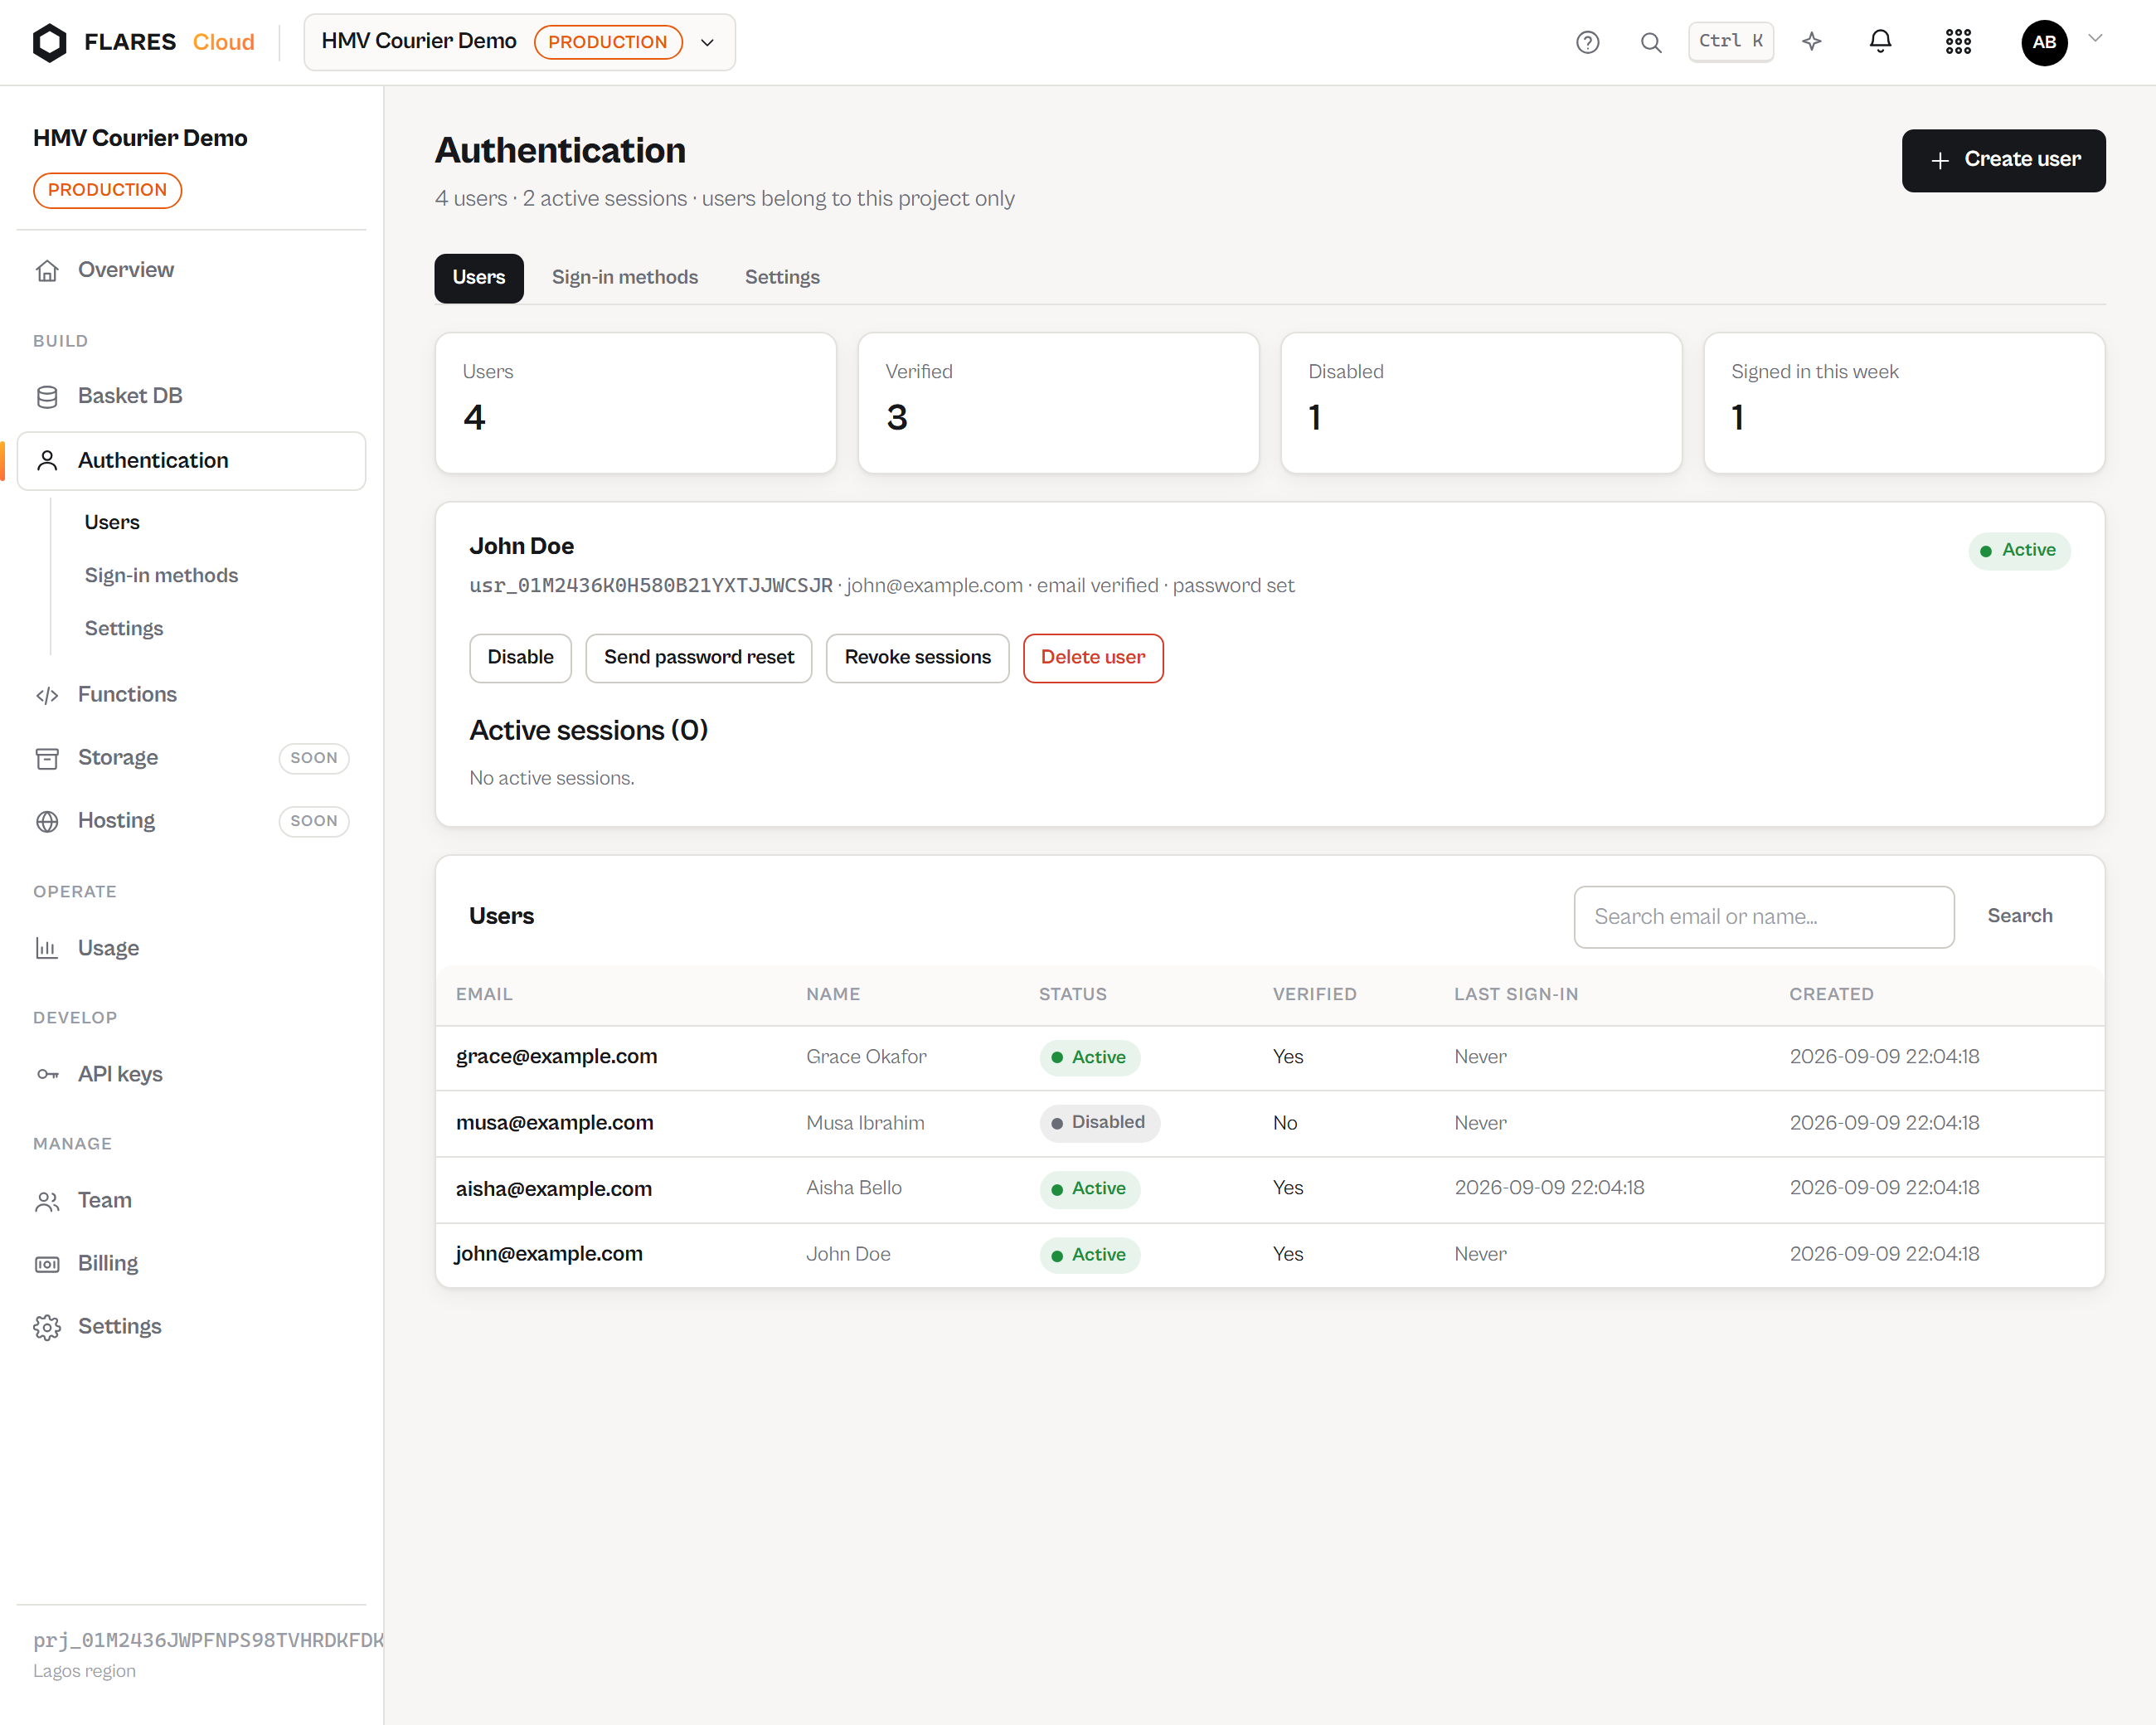Open Settings in Authentication sidebar submenu

[x=123, y=628]
